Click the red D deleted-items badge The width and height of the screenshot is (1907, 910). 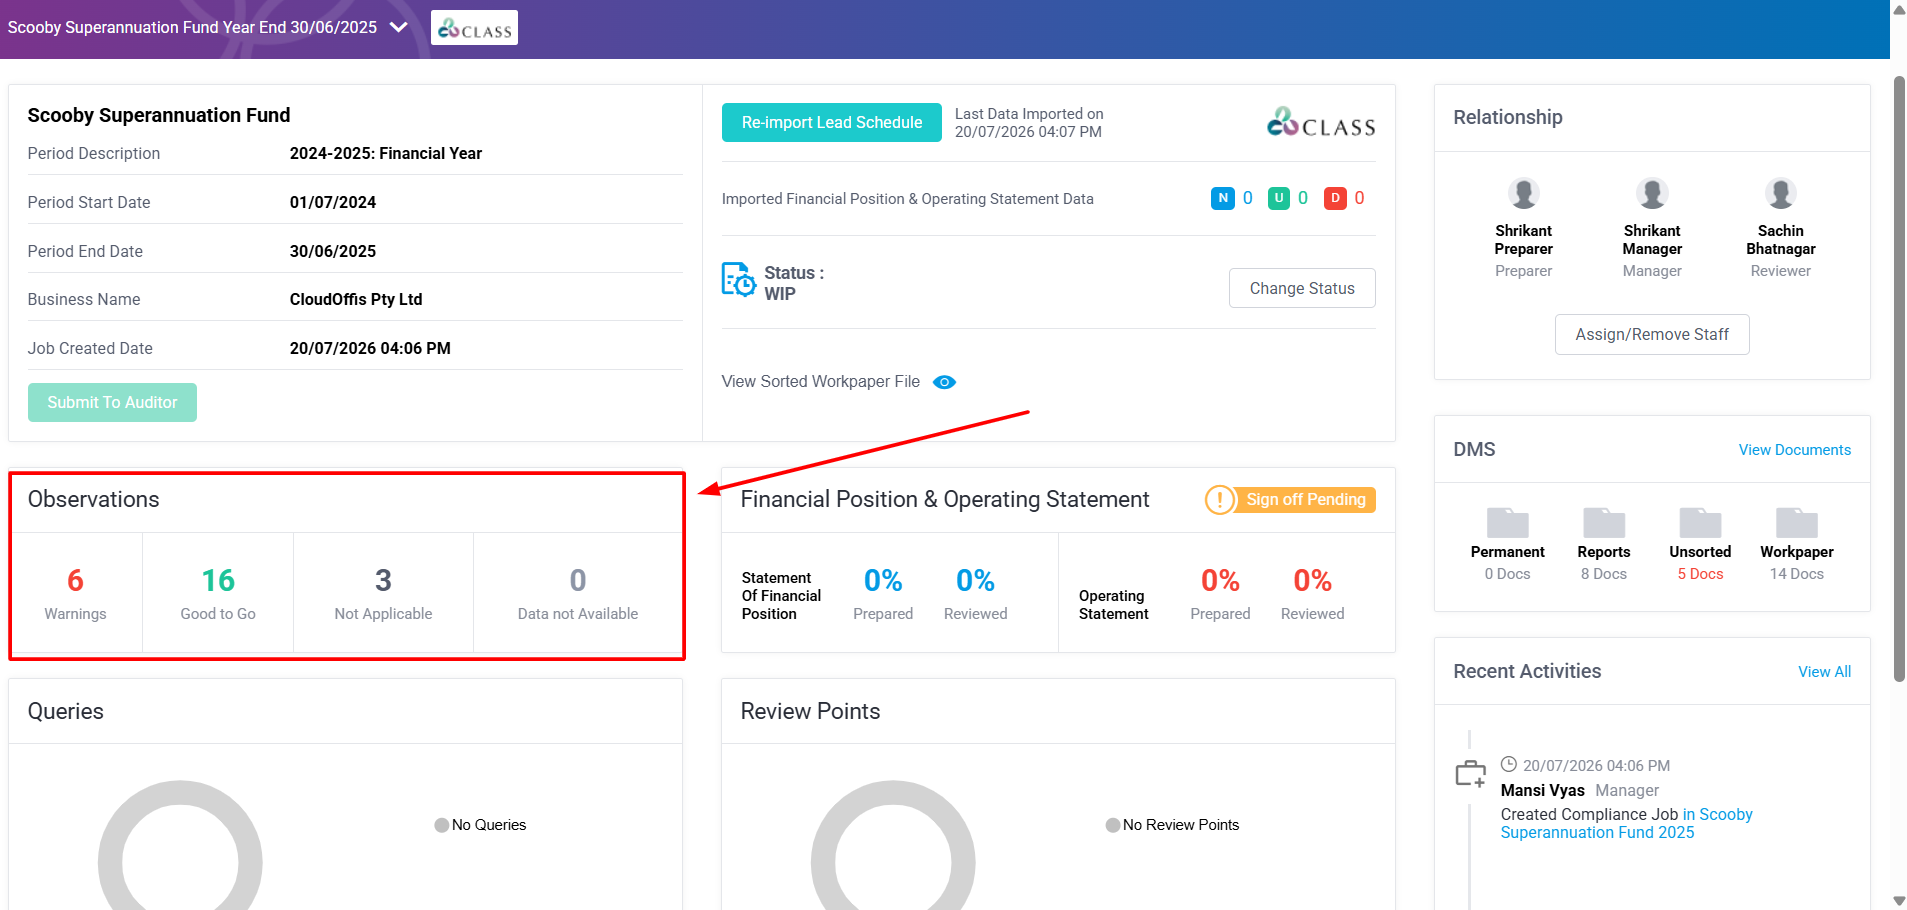1334,198
